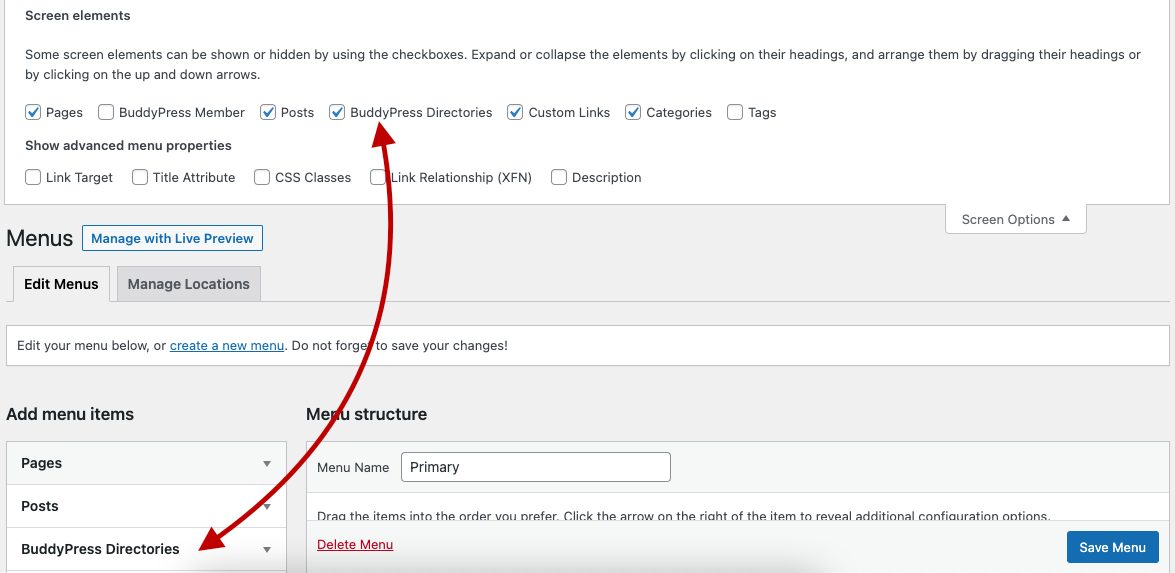
Task: Enable the Tags checkbox
Action: [735, 112]
